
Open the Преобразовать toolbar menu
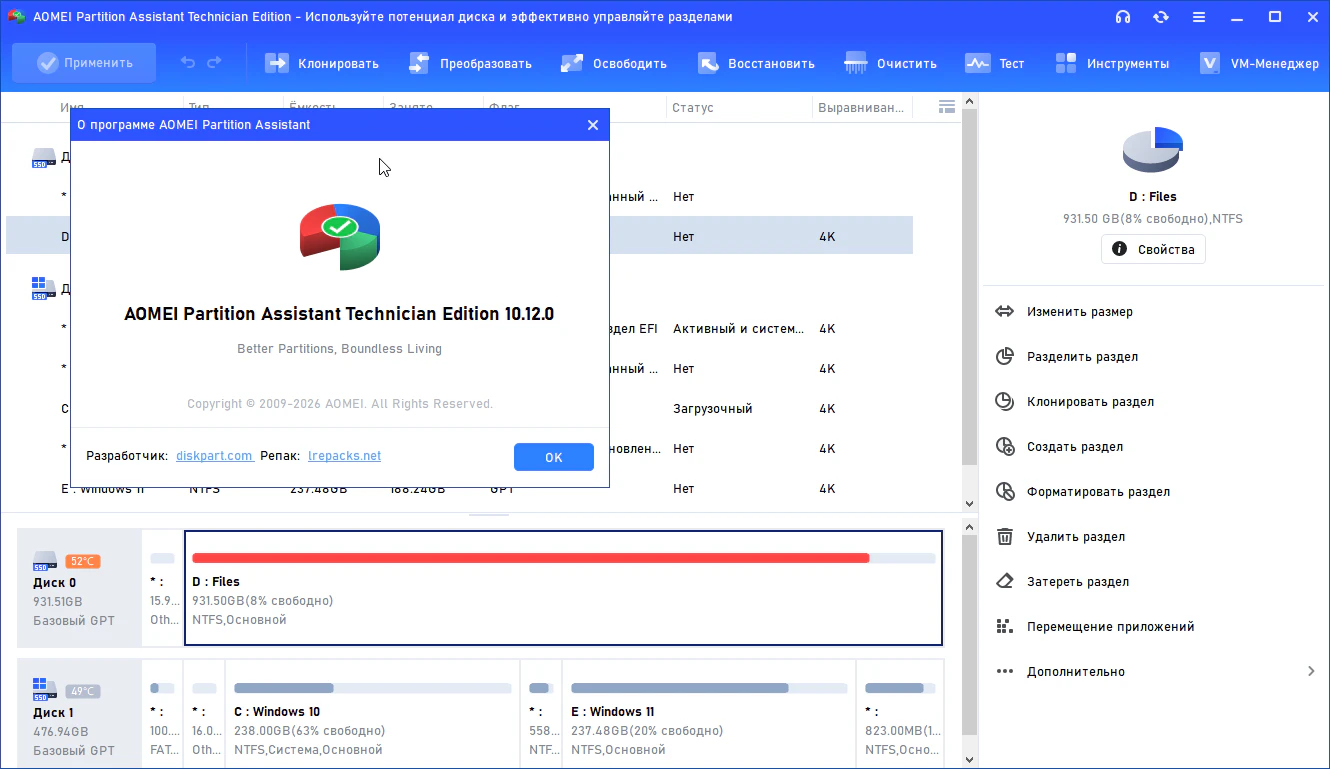pos(470,63)
